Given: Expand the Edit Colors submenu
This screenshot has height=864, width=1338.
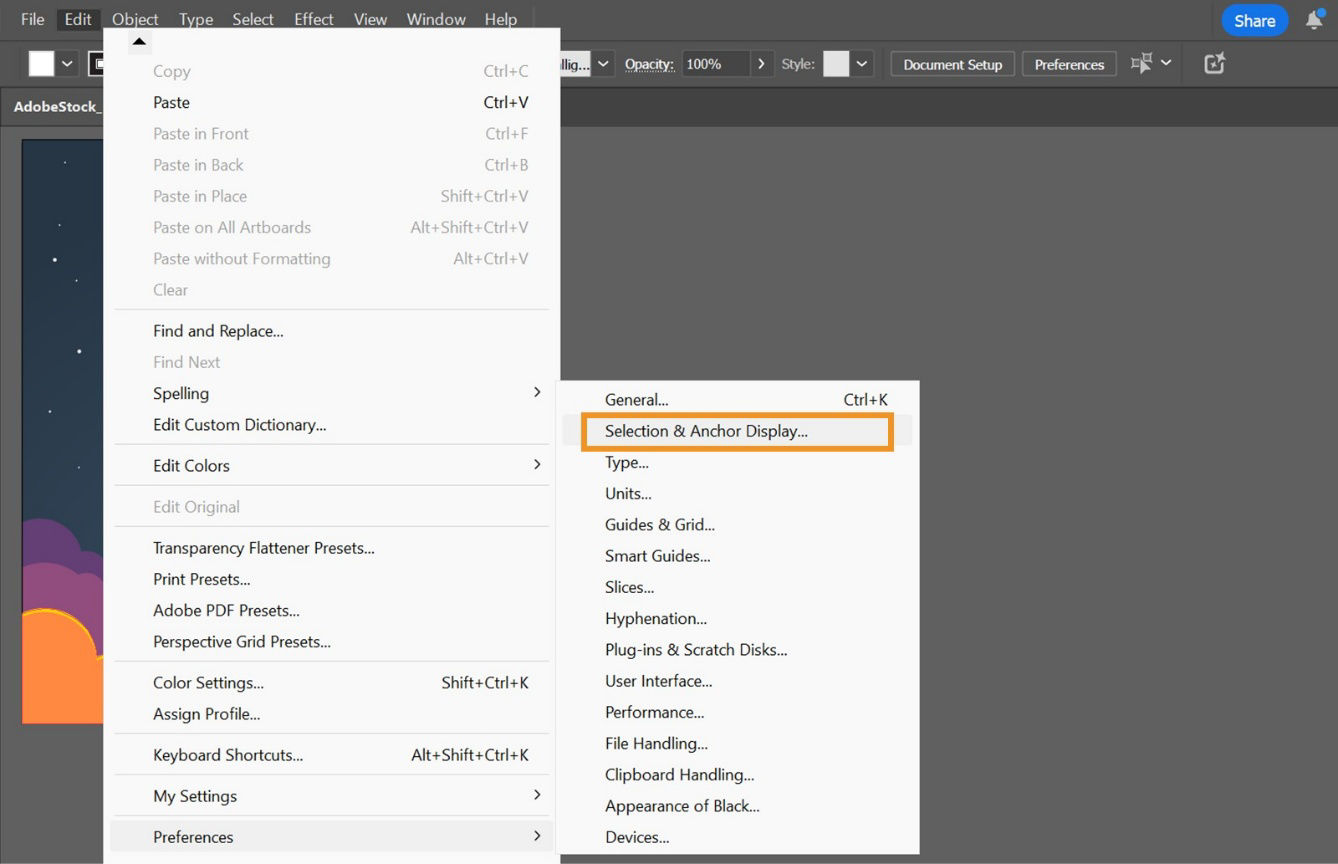Looking at the screenshot, I should 536,465.
